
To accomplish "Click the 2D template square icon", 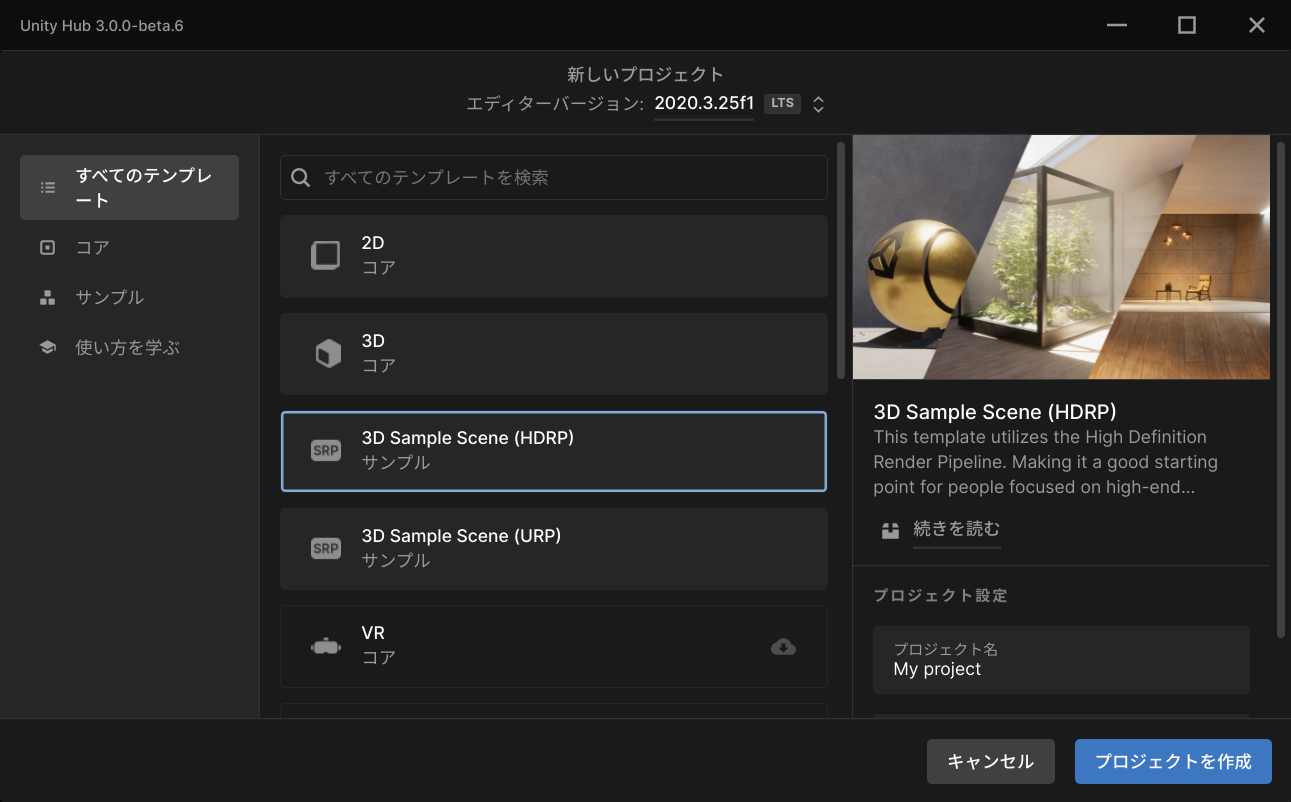I will point(326,256).
